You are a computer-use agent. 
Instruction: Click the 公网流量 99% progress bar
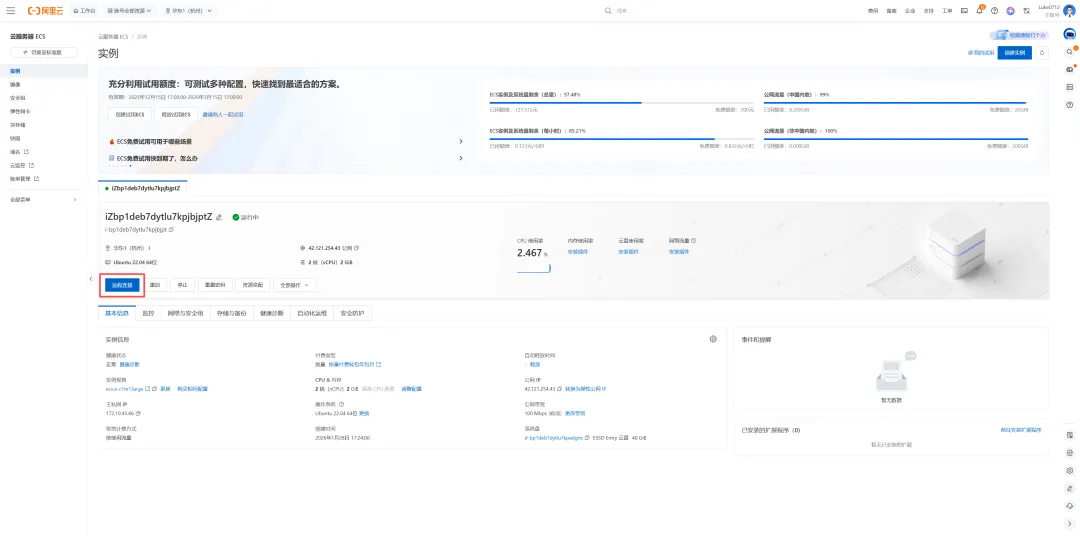[x=895, y=103]
